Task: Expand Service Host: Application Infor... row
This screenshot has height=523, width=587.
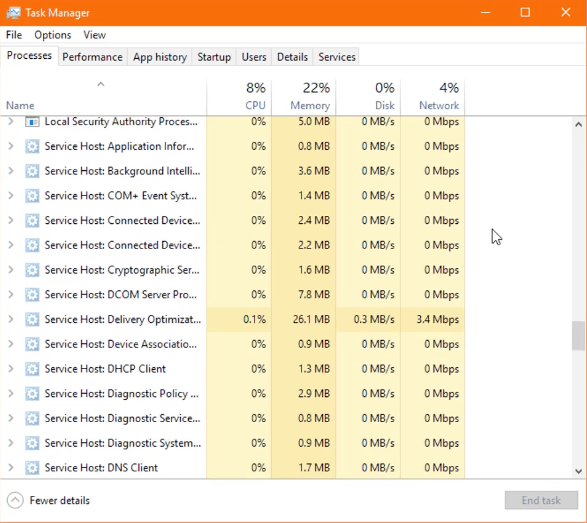Action: 11,146
